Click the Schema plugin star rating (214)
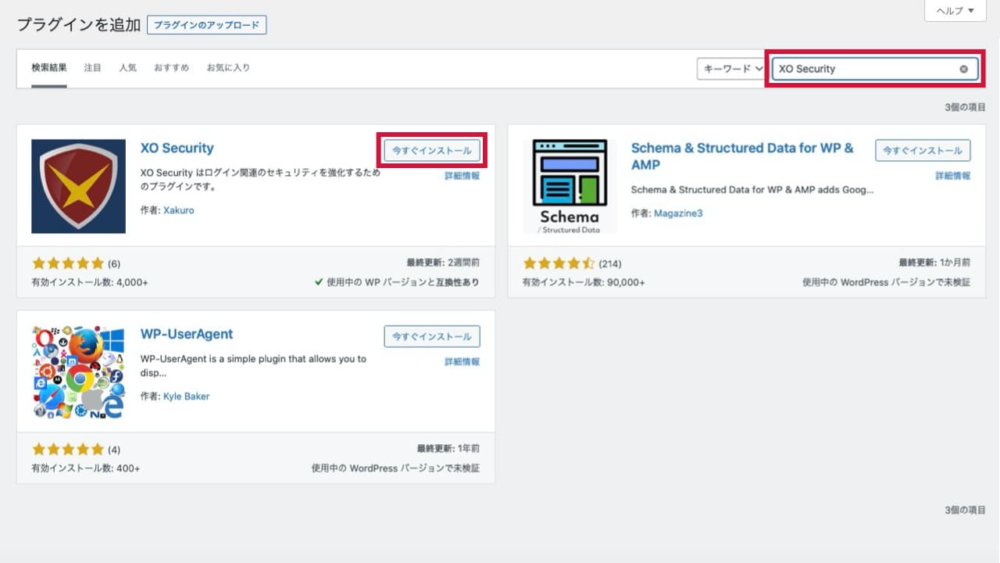1000x563 pixels. 559,263
